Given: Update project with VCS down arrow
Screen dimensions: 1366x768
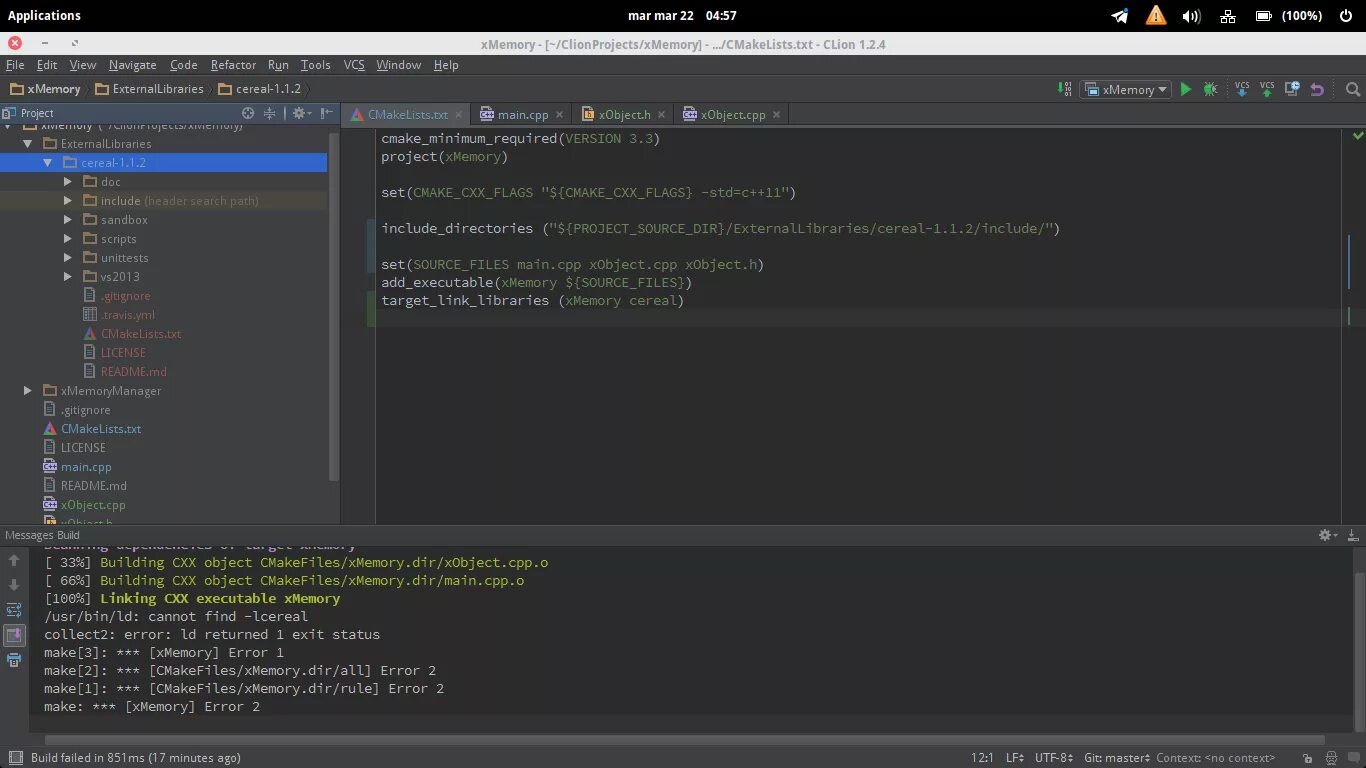Looking at the screenshot, I should [x=1242, y=89].
